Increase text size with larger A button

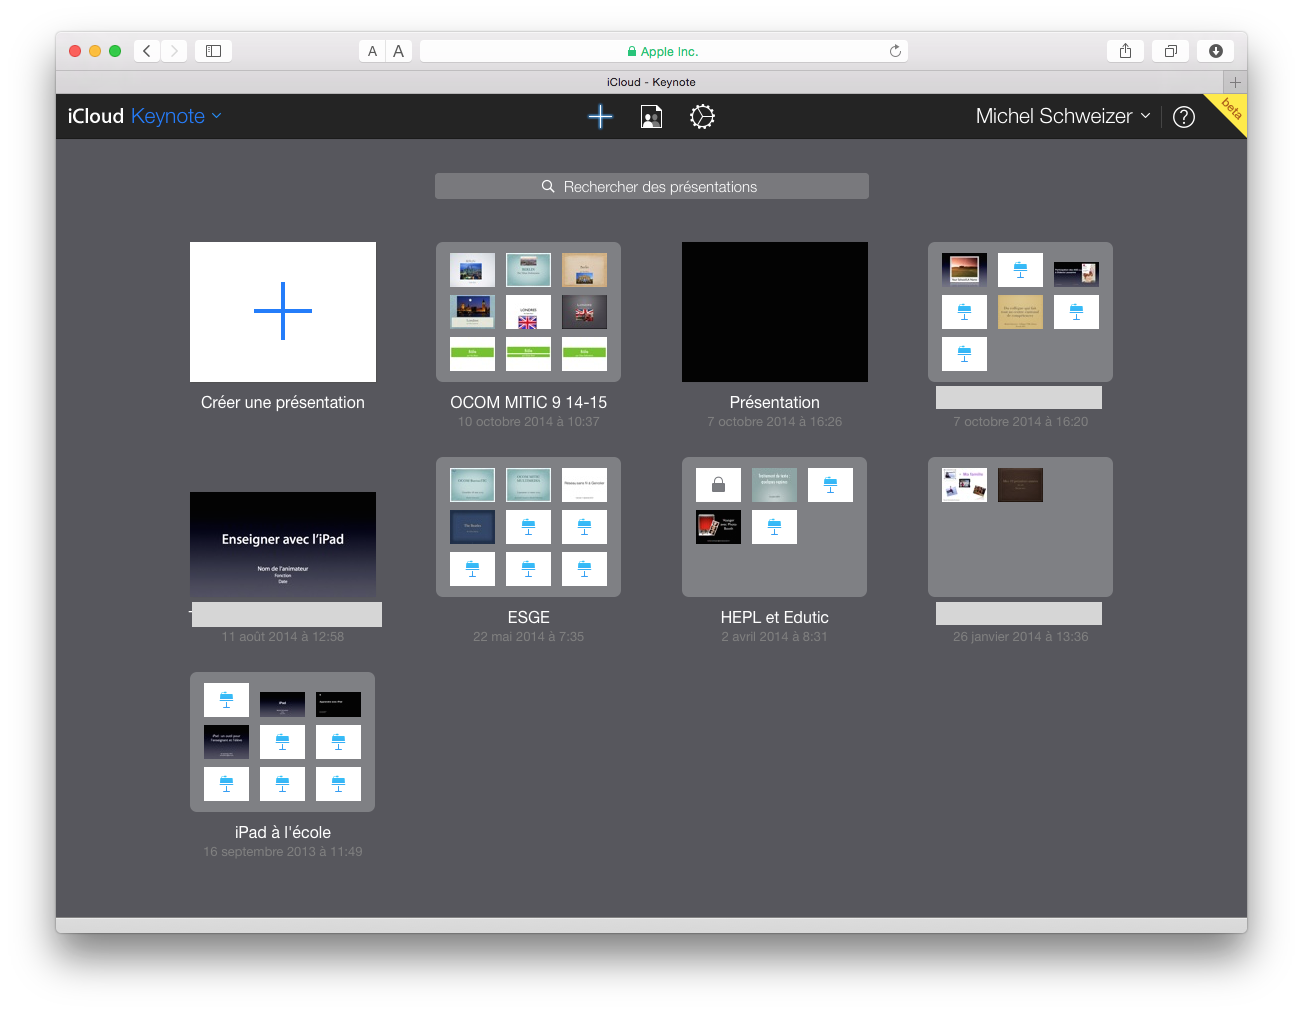(x=398, y=51)
